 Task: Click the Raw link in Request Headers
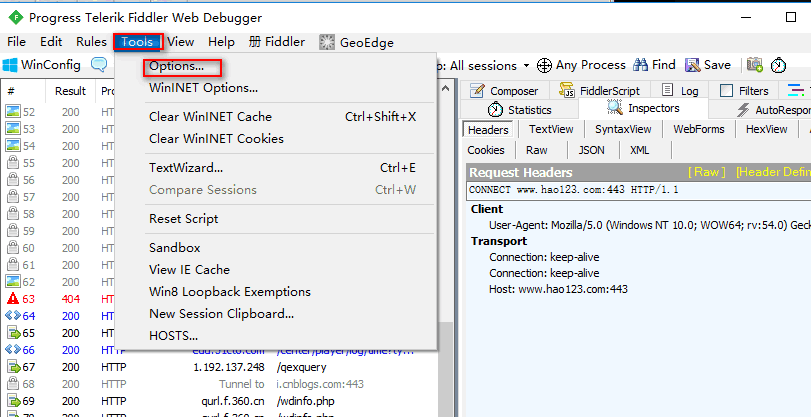(x=709, y=172)
